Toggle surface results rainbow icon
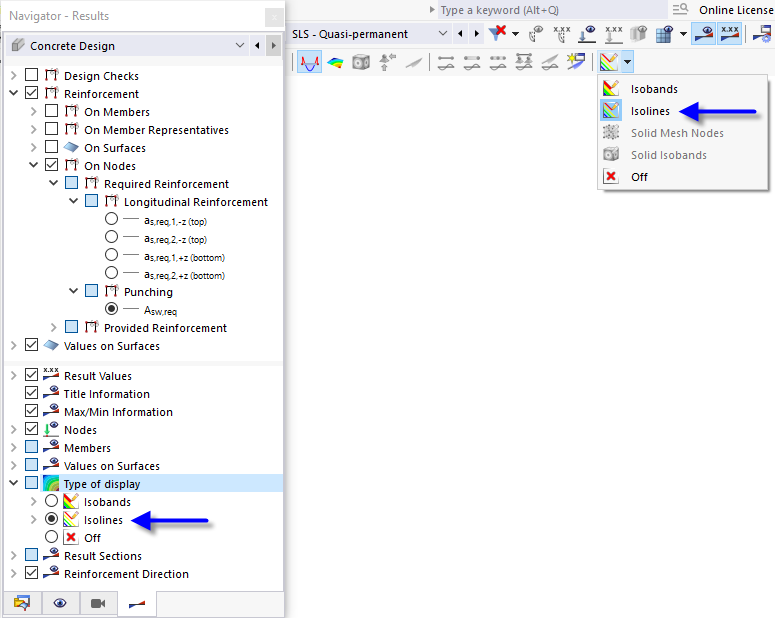 click(x=336, y=62)
